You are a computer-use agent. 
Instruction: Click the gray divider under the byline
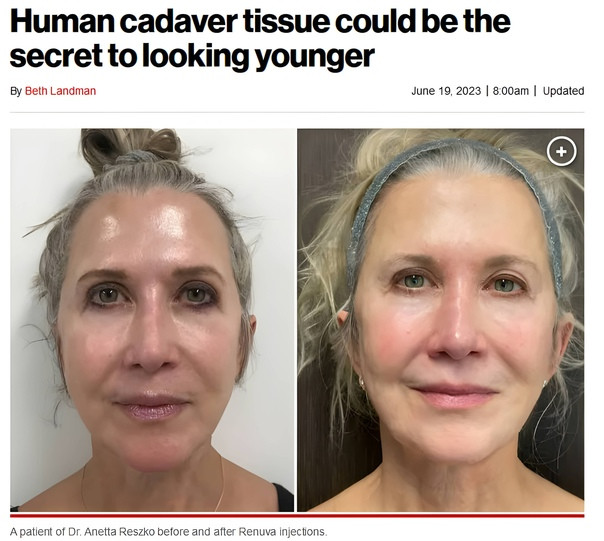click(297, 113)
